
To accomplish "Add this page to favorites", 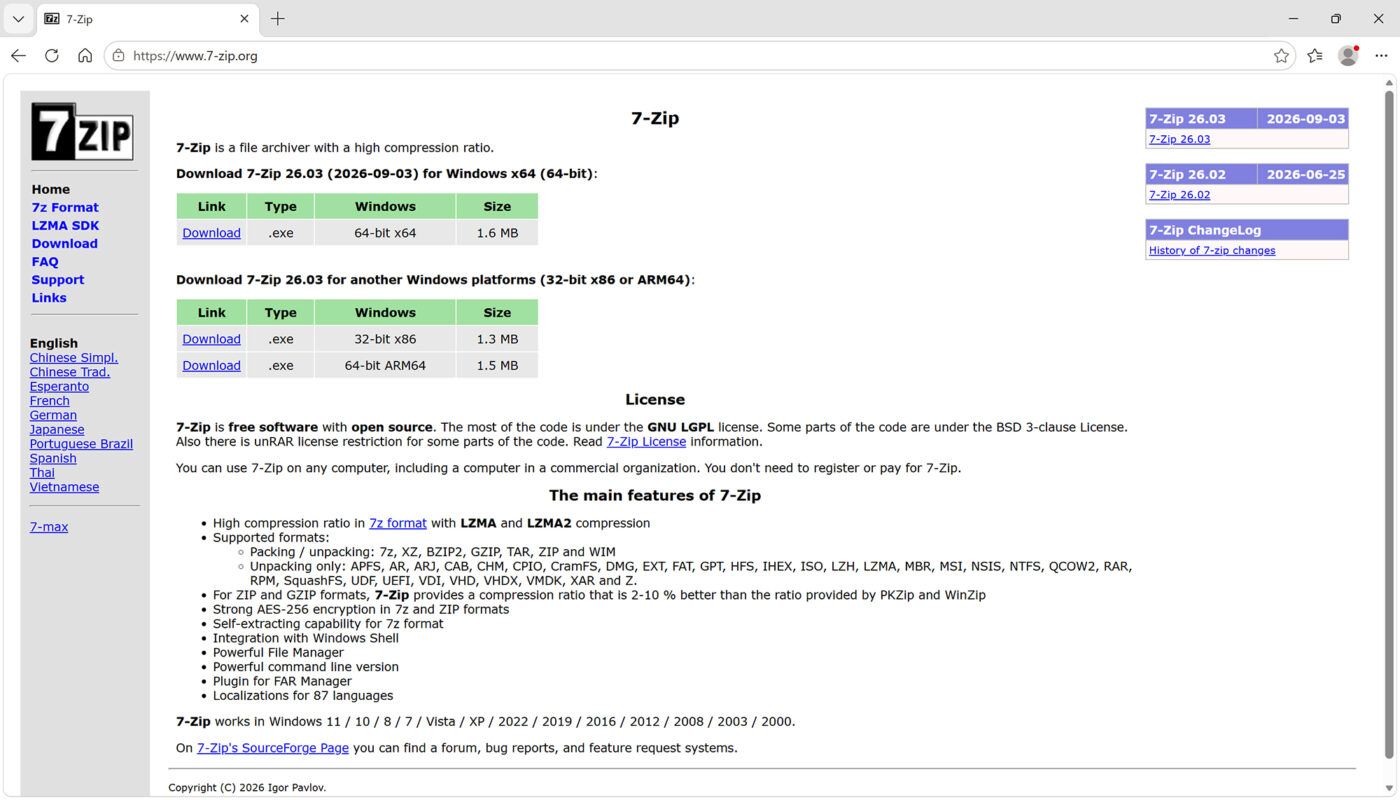I will pyautogui.click(x=1281, y=56).
